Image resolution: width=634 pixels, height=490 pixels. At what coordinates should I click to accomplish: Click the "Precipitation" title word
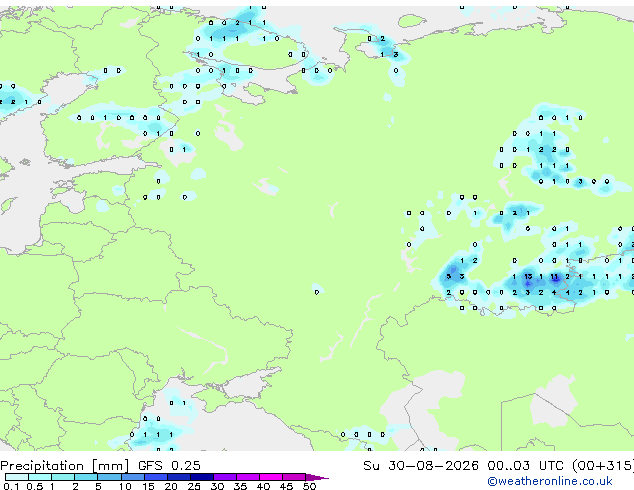42,466
